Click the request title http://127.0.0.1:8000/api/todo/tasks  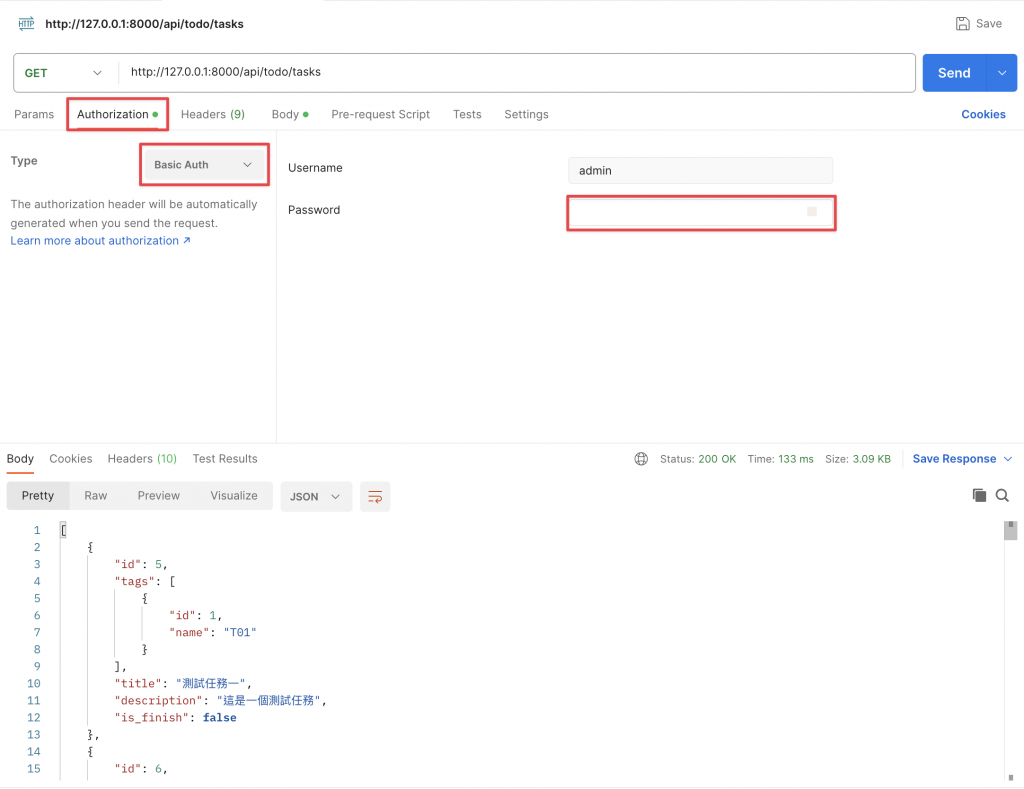pos(144,24)
